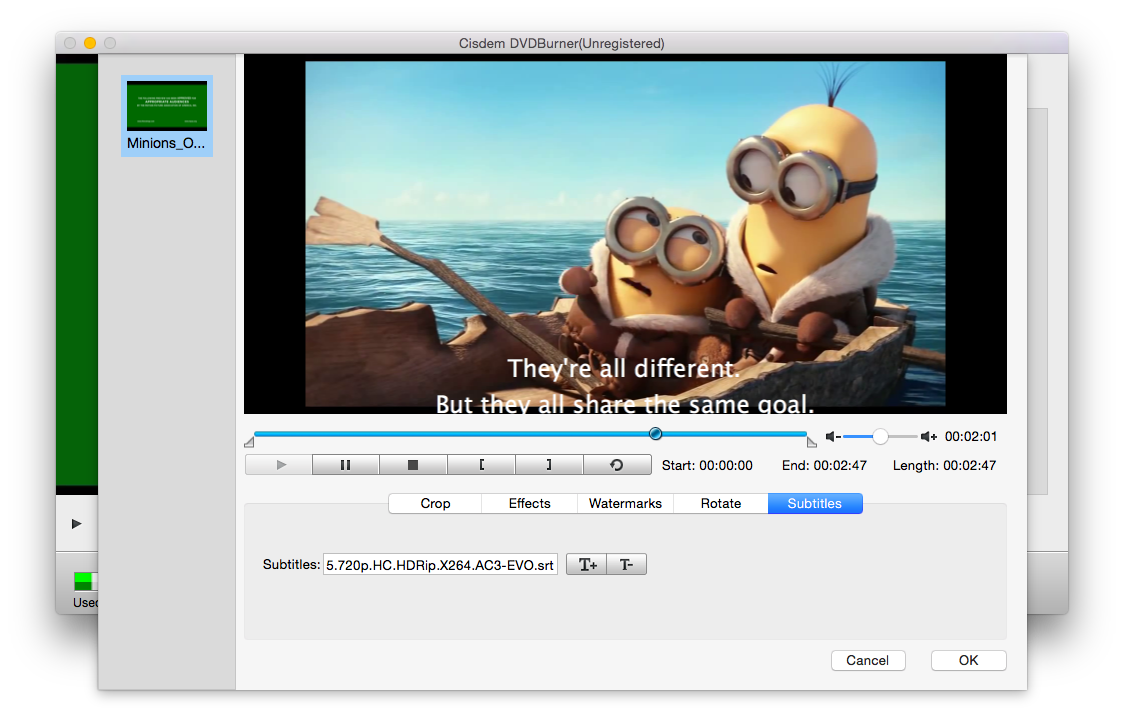Switch to the Watermarks tab
Image resolution: width=1124 pixels, height=711 pixels.
(x=625, y=503)
